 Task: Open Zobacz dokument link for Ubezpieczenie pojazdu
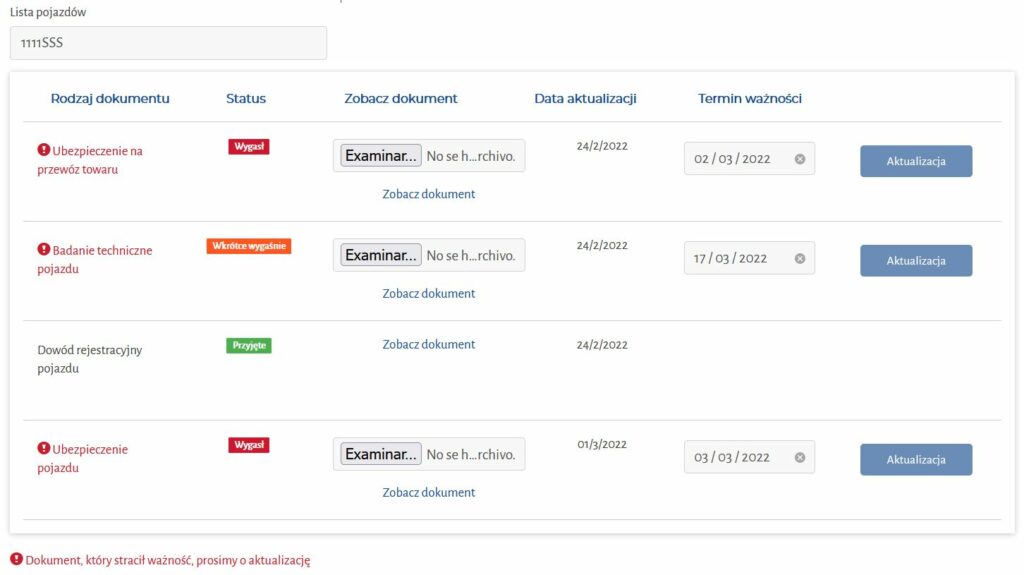pyautogui.click(x=428, y=493)
